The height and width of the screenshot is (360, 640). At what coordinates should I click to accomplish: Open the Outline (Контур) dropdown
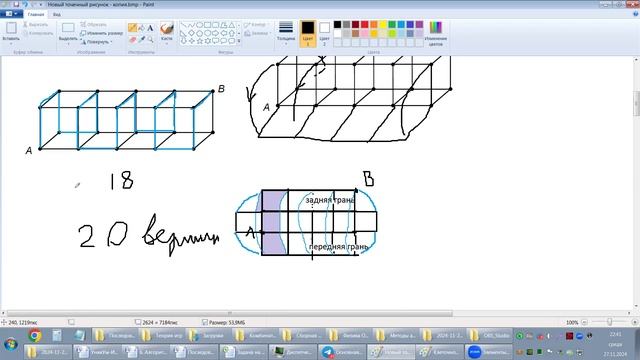(258, 25)
